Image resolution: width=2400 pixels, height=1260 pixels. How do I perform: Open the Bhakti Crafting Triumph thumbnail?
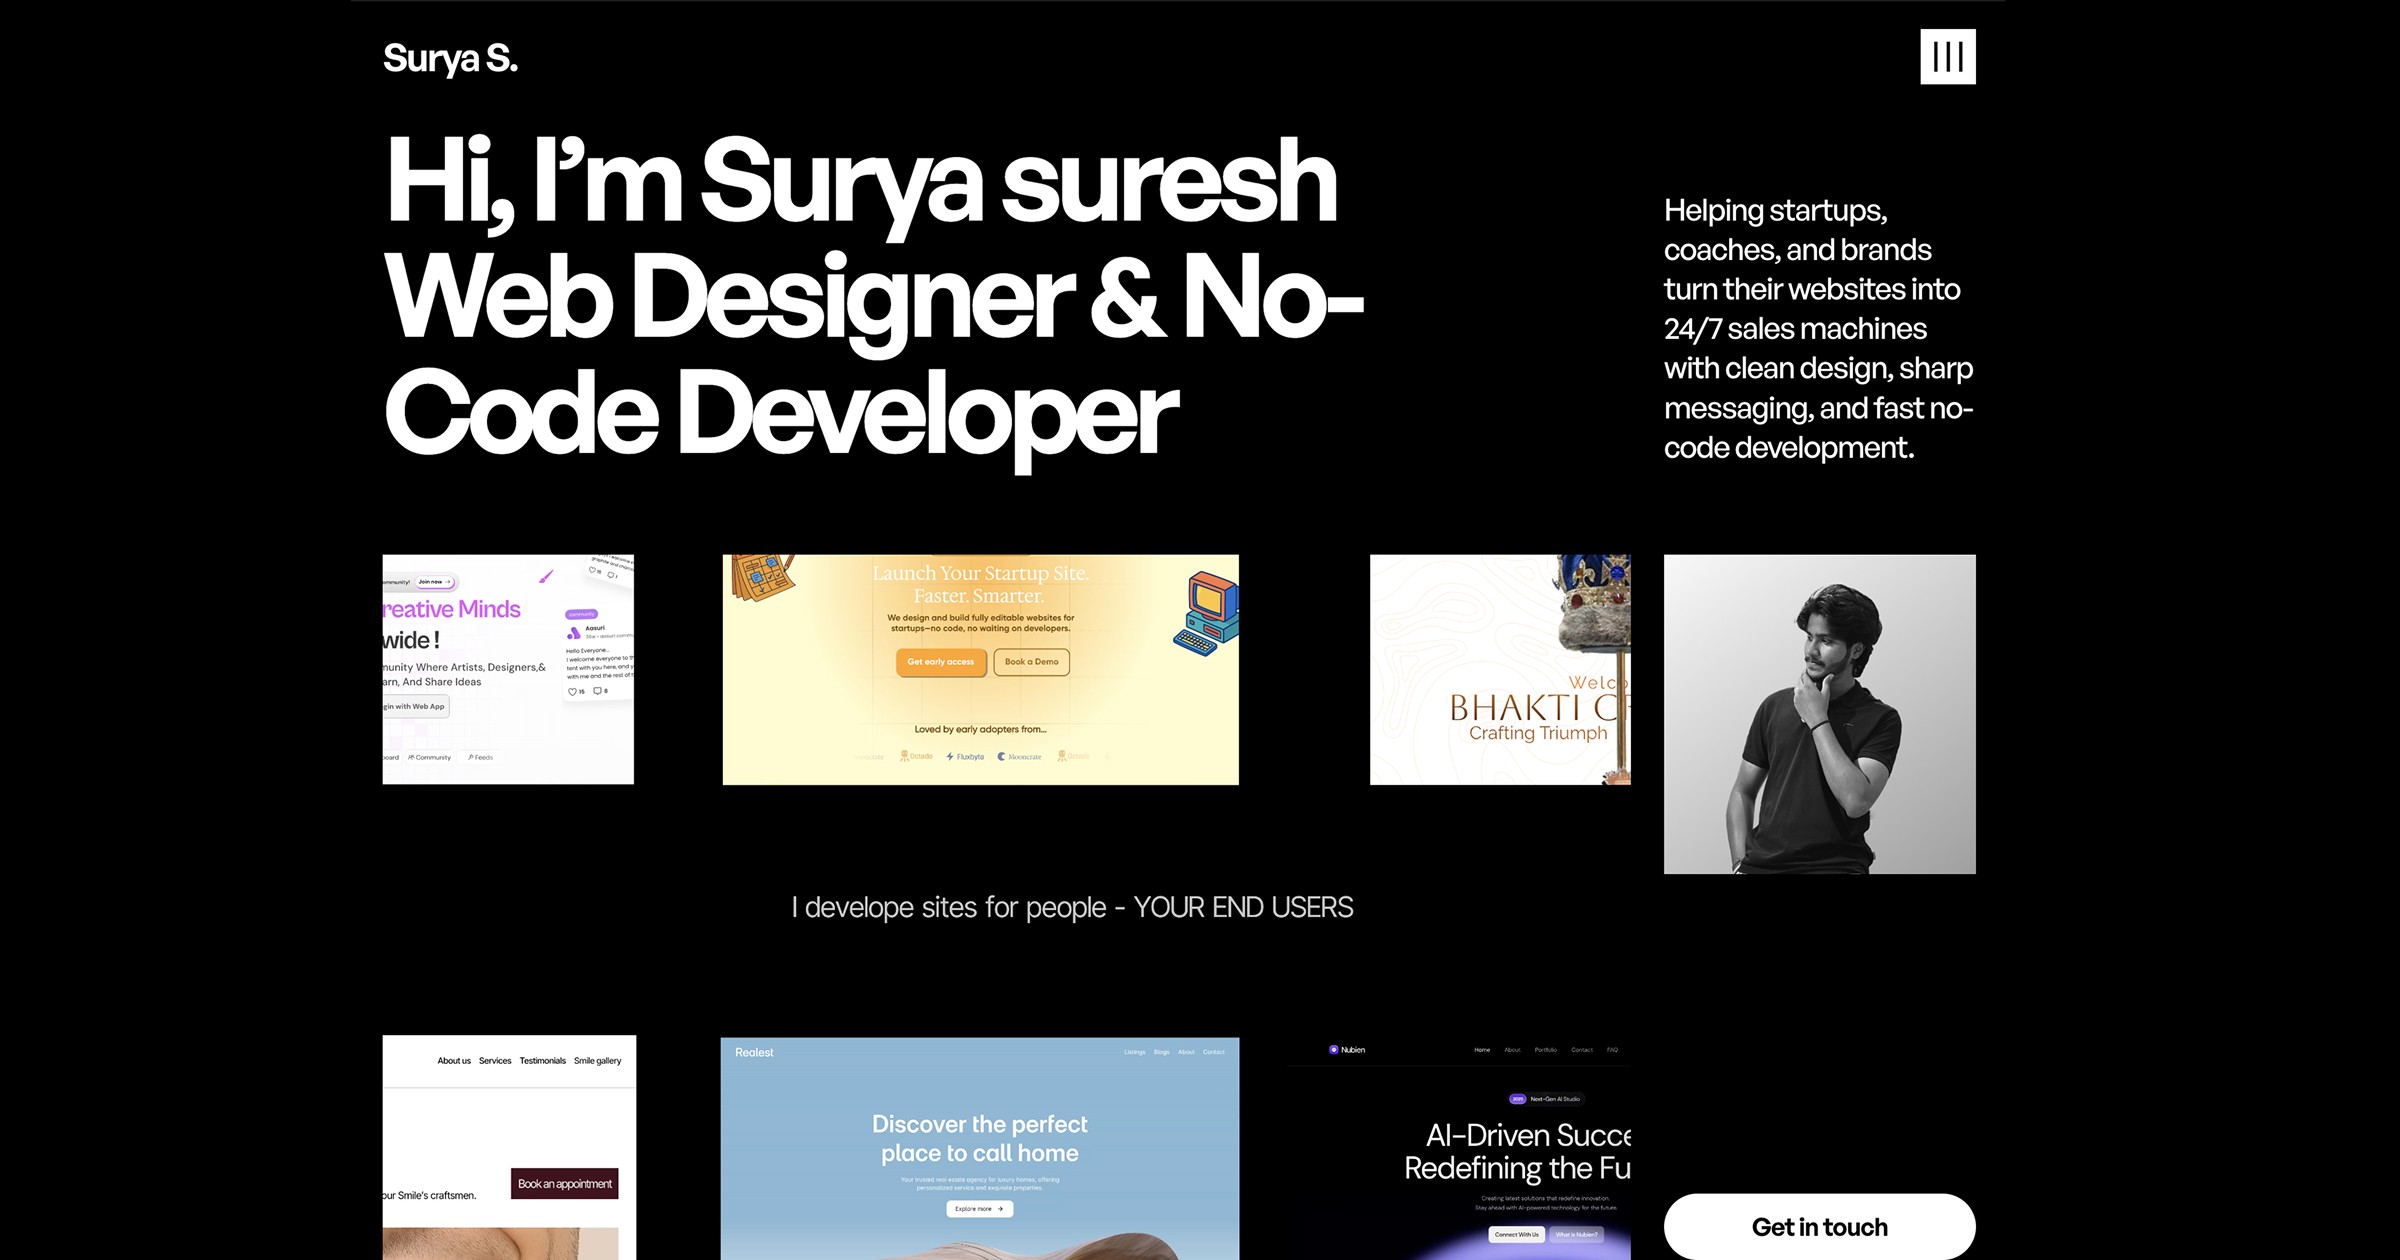point(1500,669)
